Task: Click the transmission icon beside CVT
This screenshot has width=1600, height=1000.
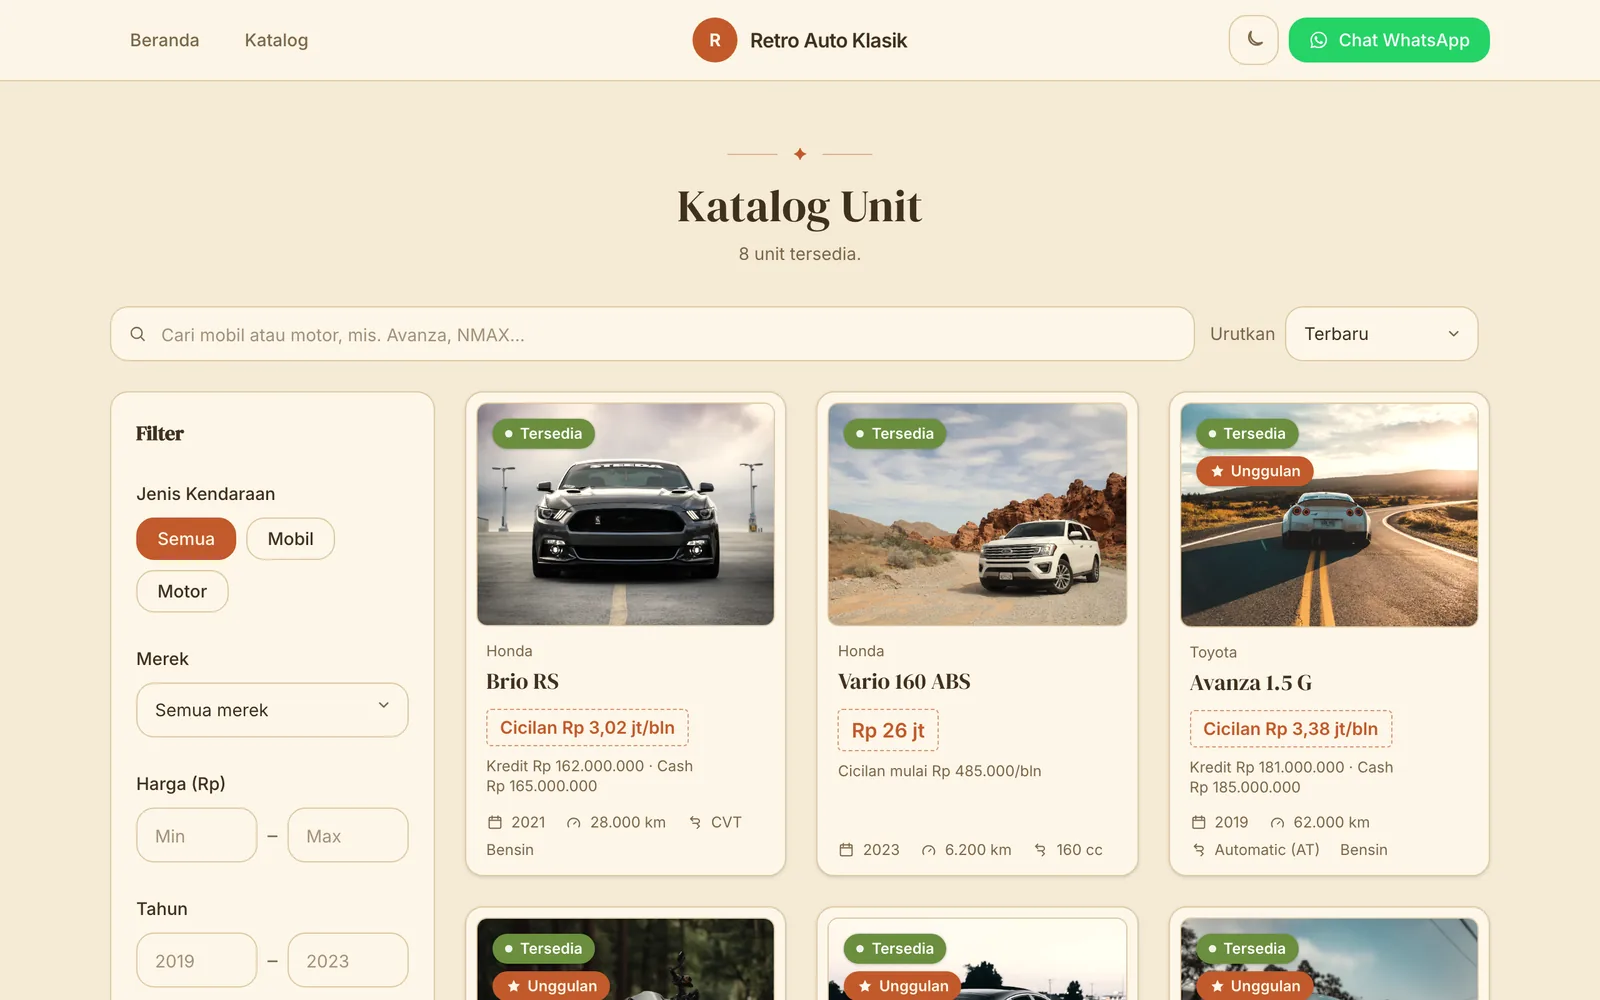Action: click(x=694, y=822)
